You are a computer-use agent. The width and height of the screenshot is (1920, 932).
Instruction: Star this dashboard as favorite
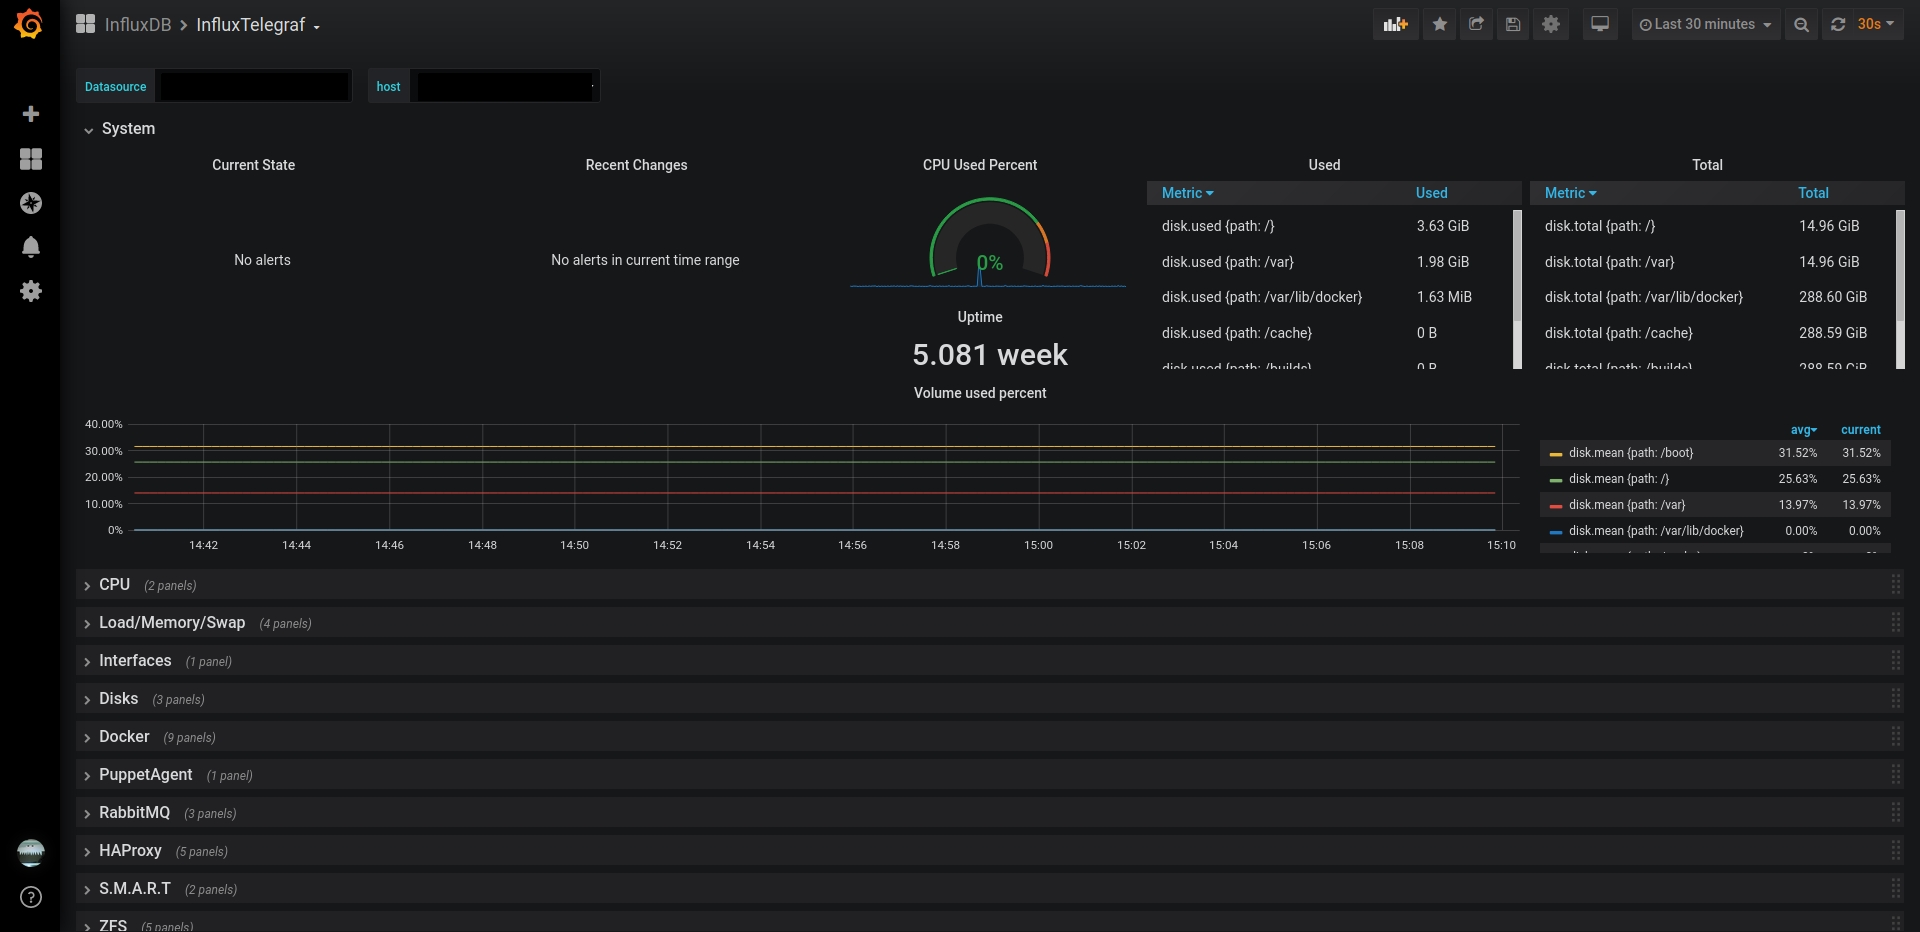pyautogui.click(x=1440, y=24)
